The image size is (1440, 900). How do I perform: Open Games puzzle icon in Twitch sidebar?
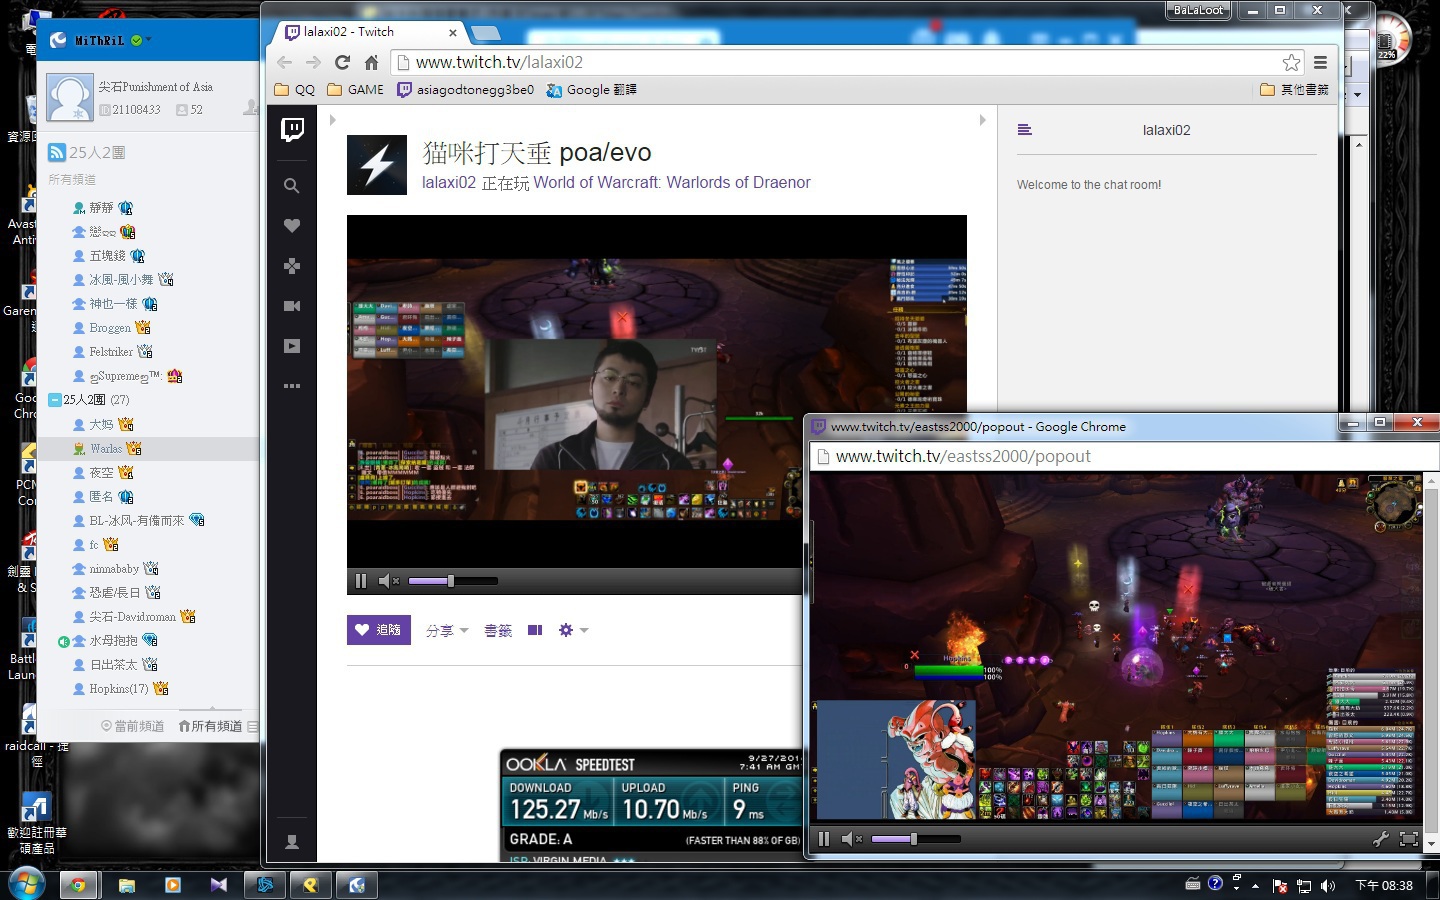tap(291, 266)
